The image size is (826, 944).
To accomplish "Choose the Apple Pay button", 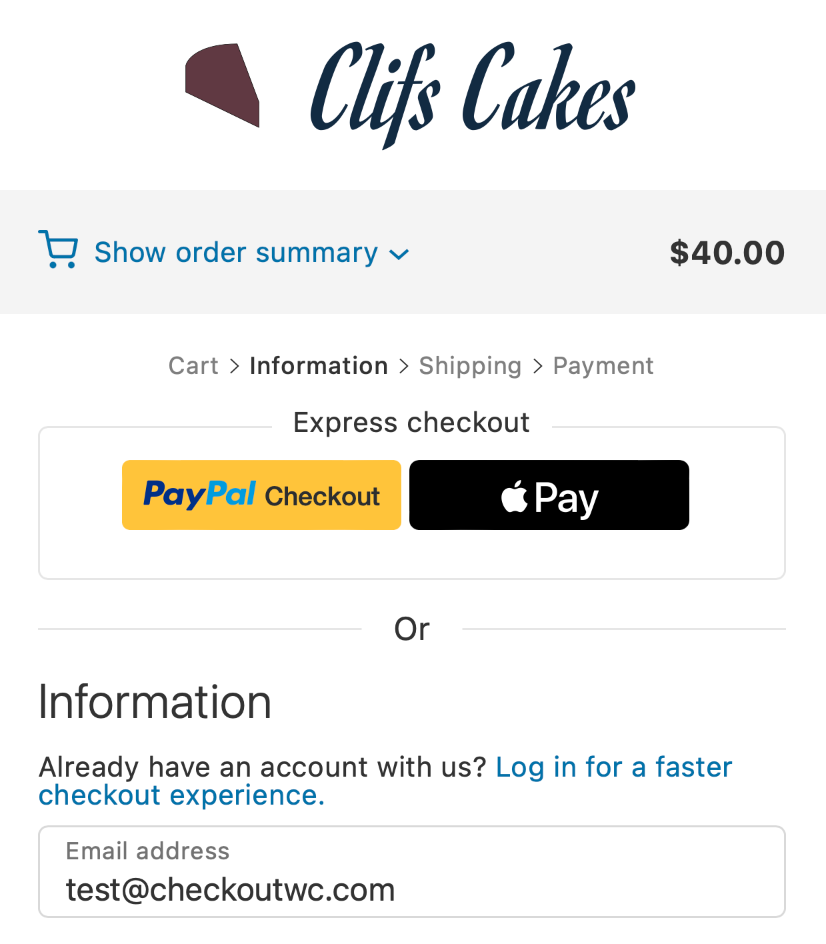I will pos(549,495).
